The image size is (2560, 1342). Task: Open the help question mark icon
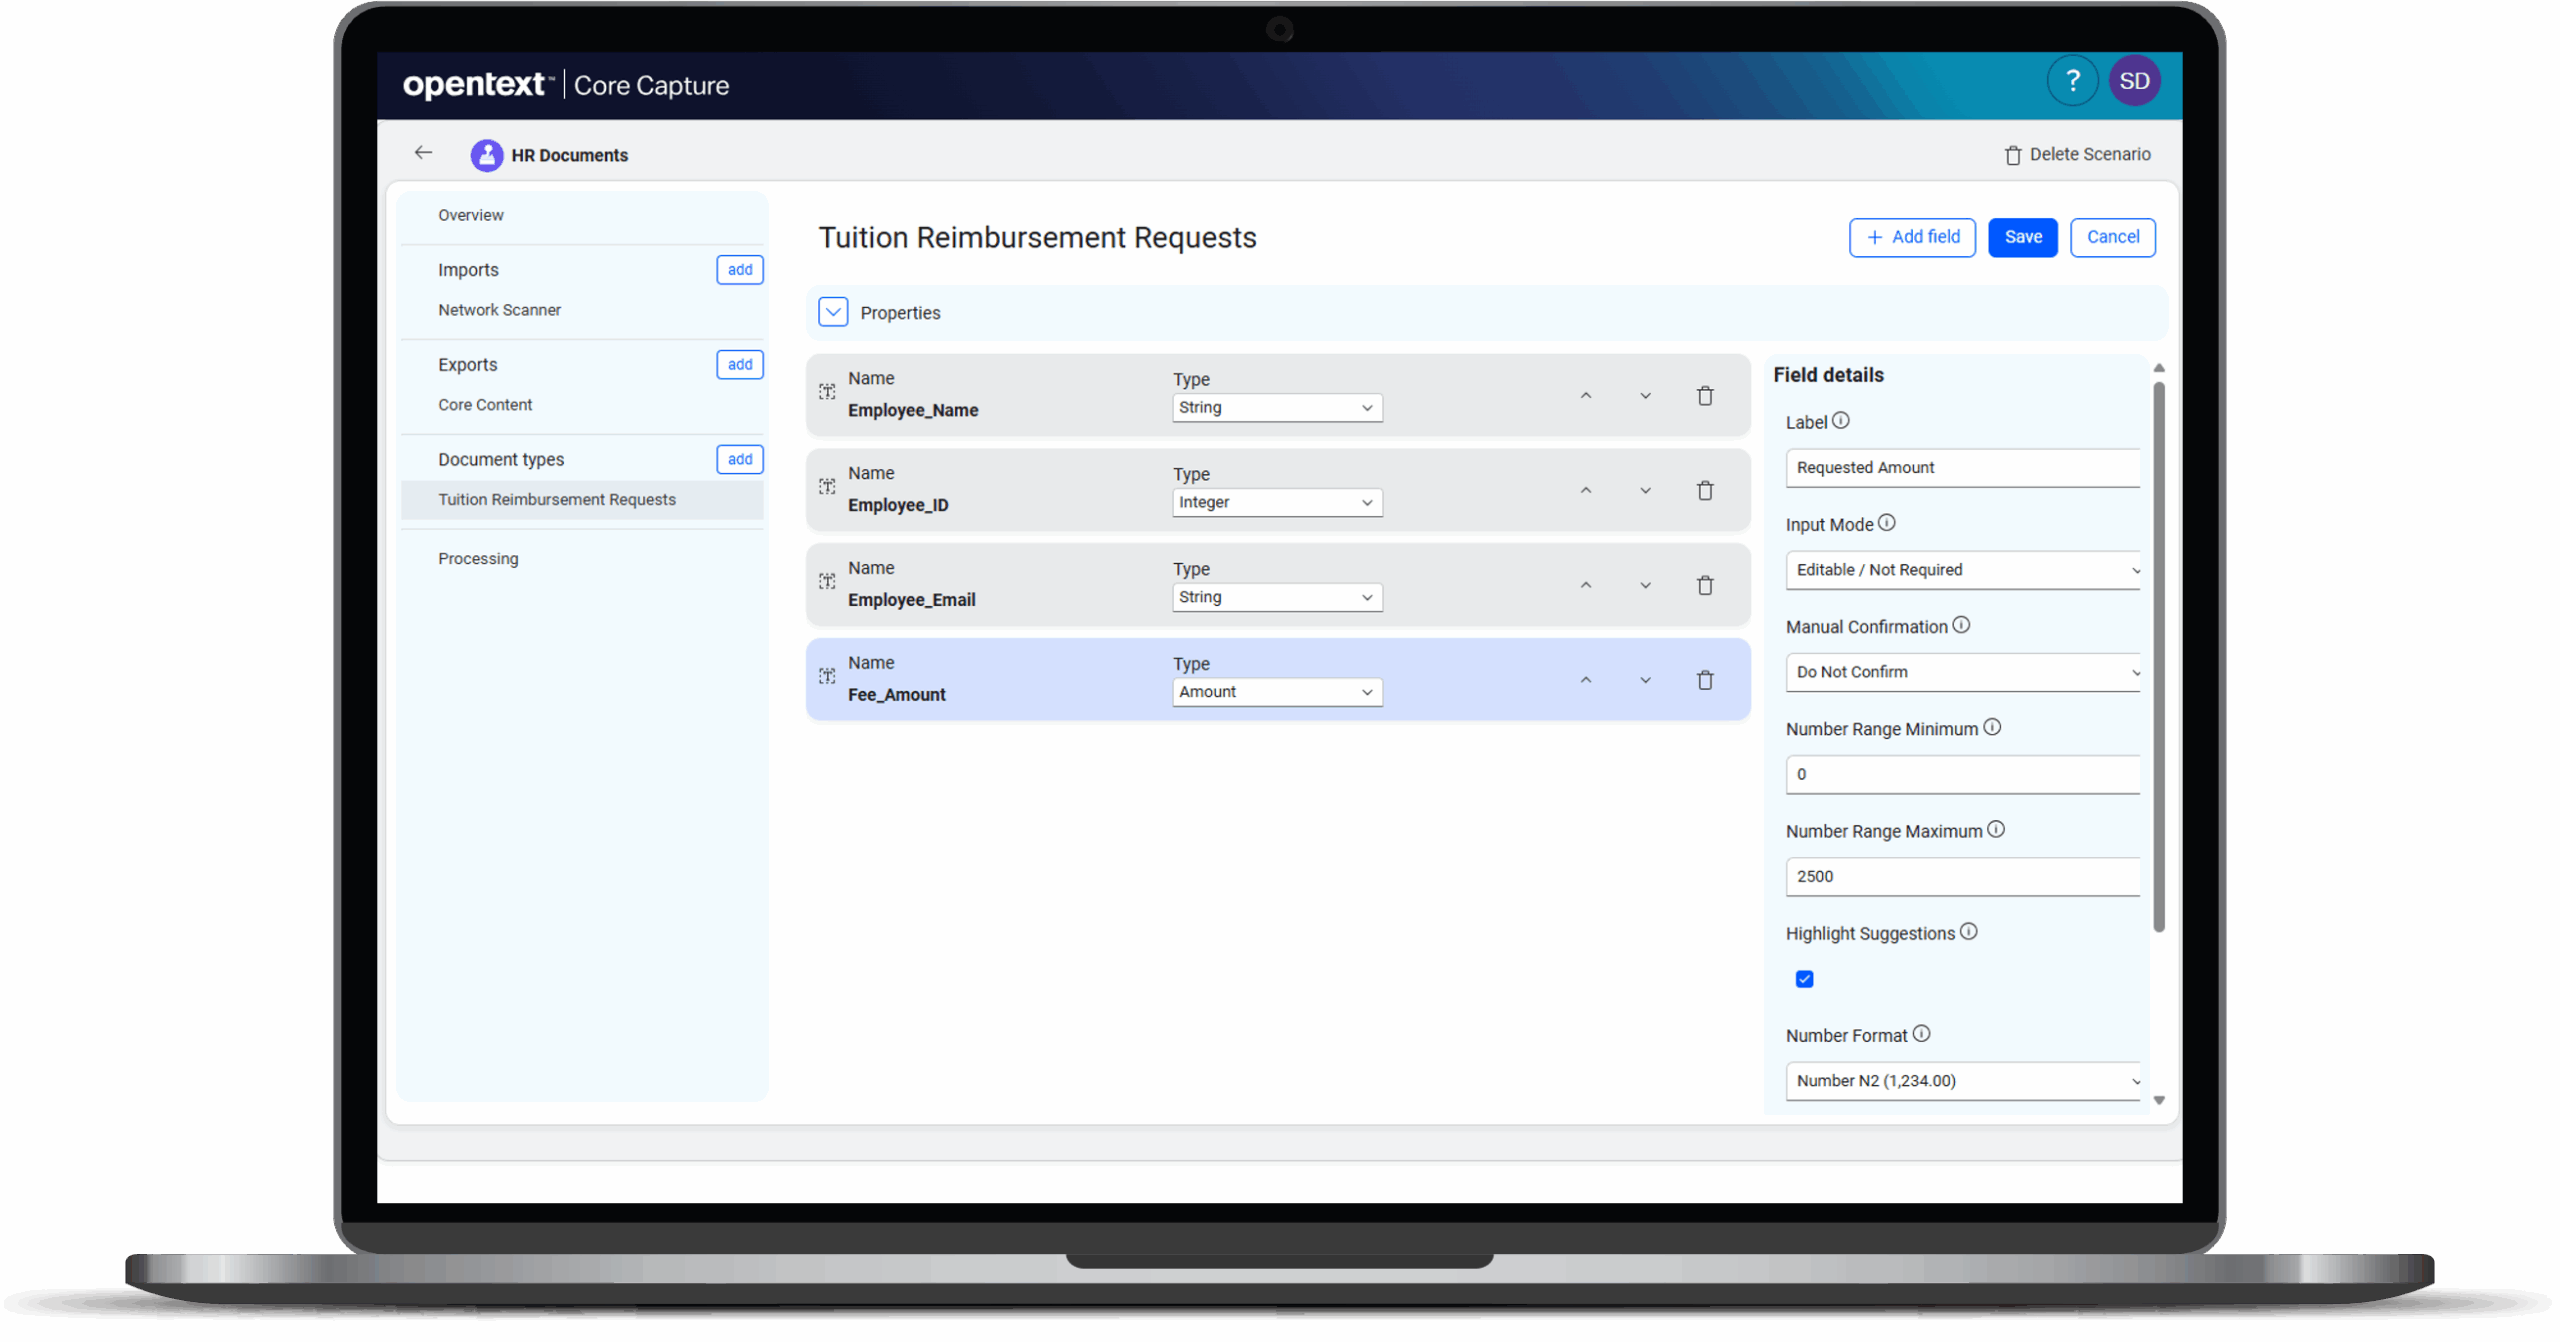click(2072, 81)
